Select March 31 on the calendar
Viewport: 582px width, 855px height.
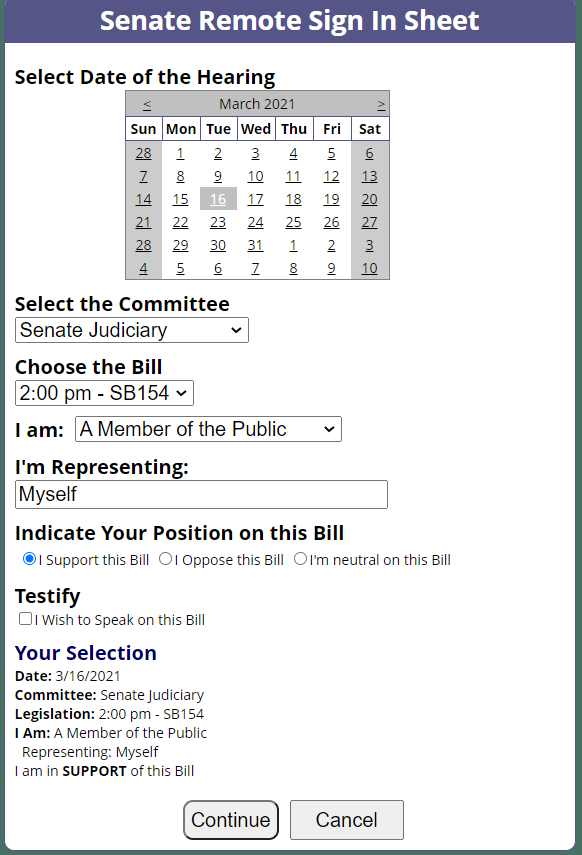click(255, 244)
